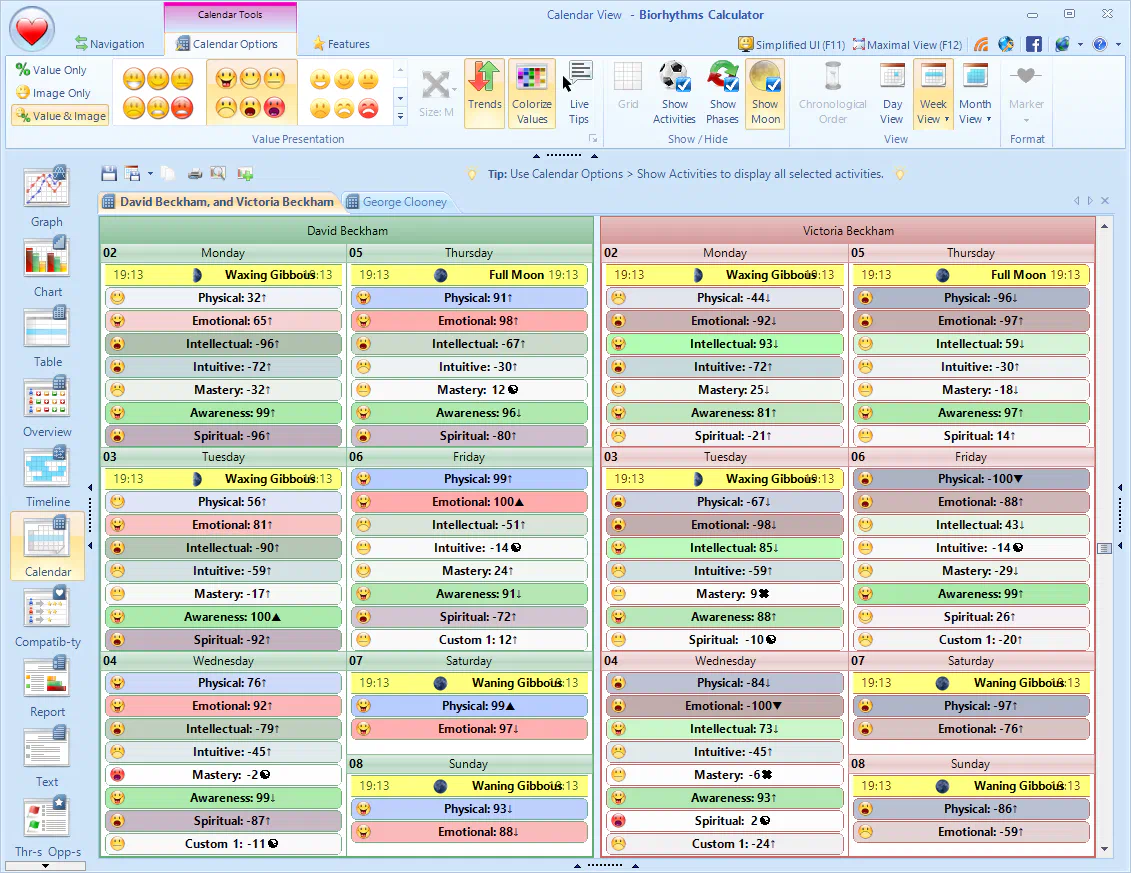Screen dimensions: 1131x873
Task: Click Victoria Beckham's Emotional: -92 entry
Action: 724,321
